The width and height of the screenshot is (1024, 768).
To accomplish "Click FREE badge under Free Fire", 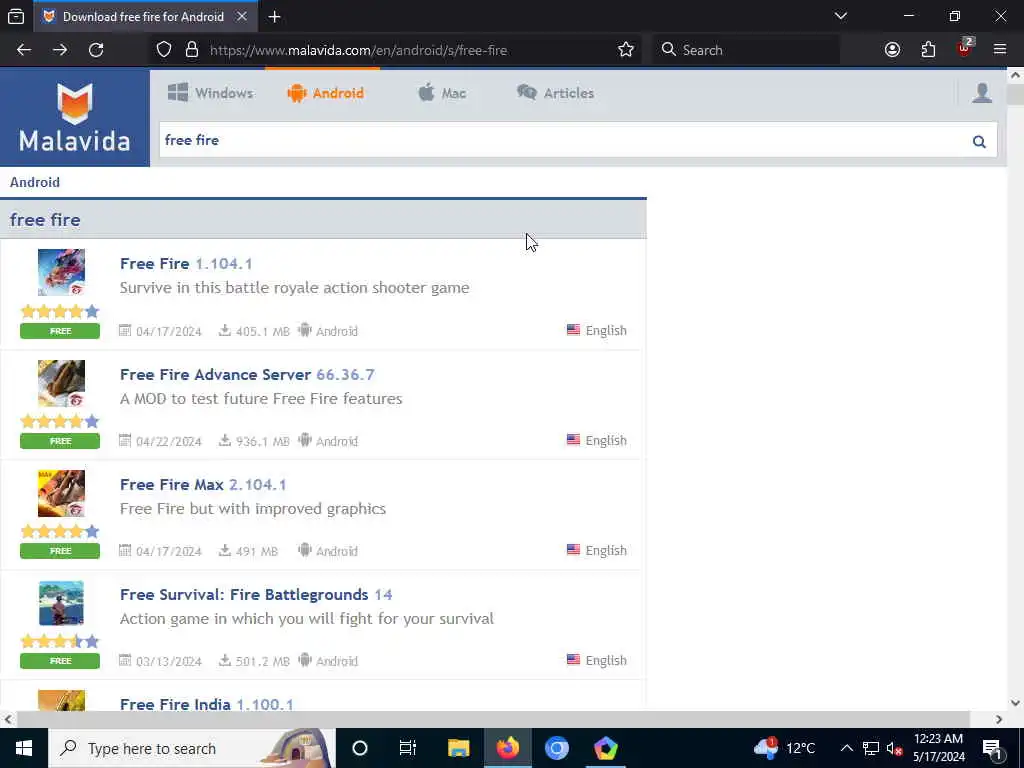I will 60,331.
